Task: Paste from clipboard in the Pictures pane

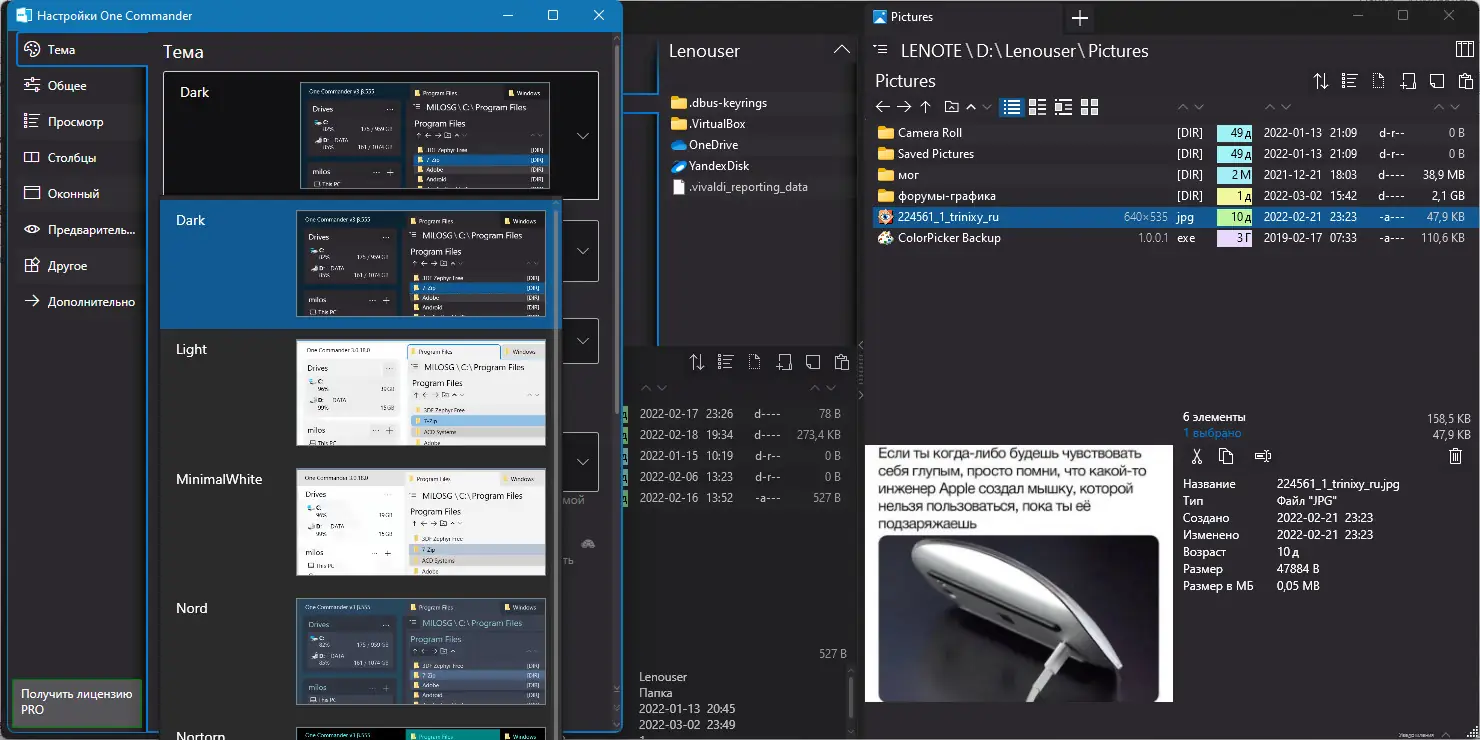Action: point(1466,81)
